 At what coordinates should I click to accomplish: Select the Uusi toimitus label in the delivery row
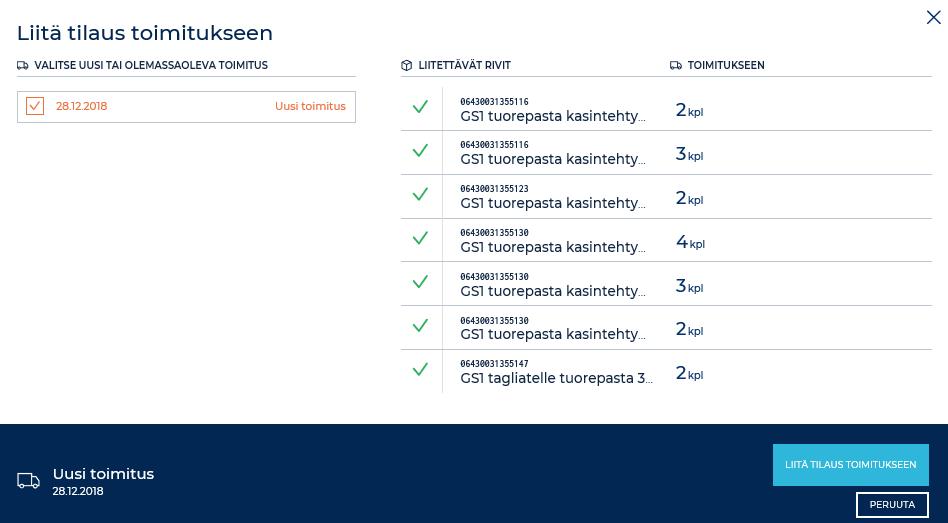(310, 106)
